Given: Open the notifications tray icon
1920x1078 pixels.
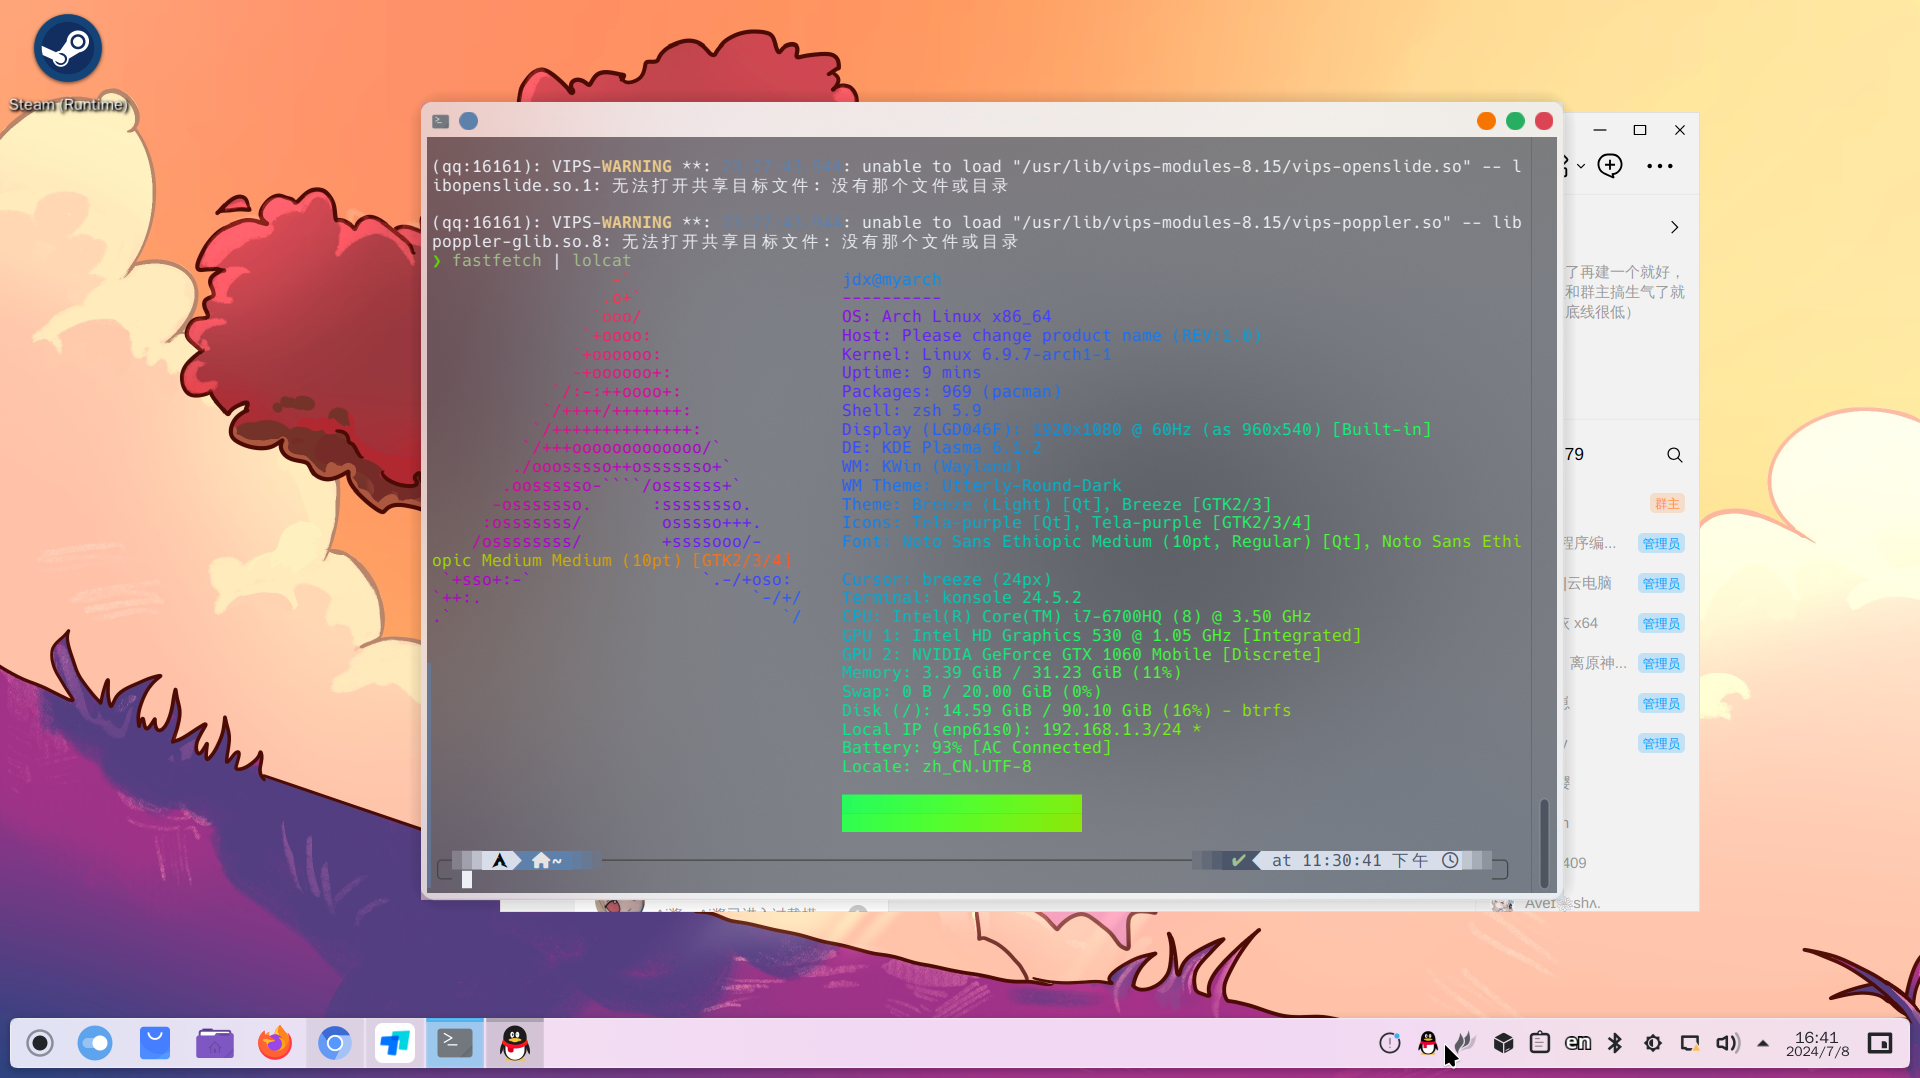Looking at the screenshot, I should 1390,1043.
